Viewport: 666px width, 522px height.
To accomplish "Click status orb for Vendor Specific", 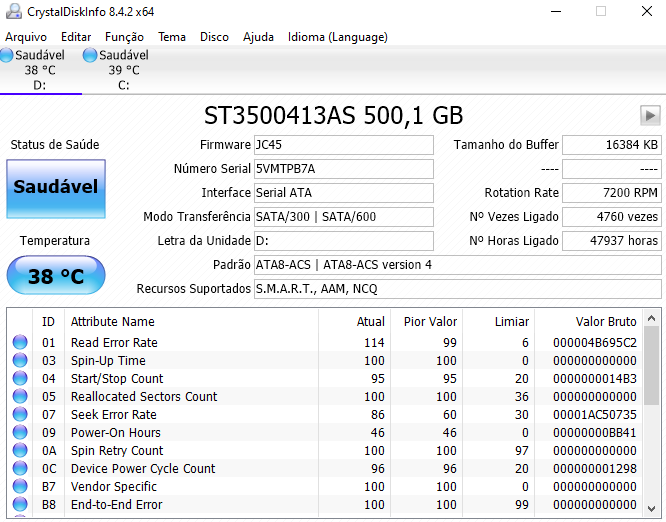I will (x=20, y=486).
